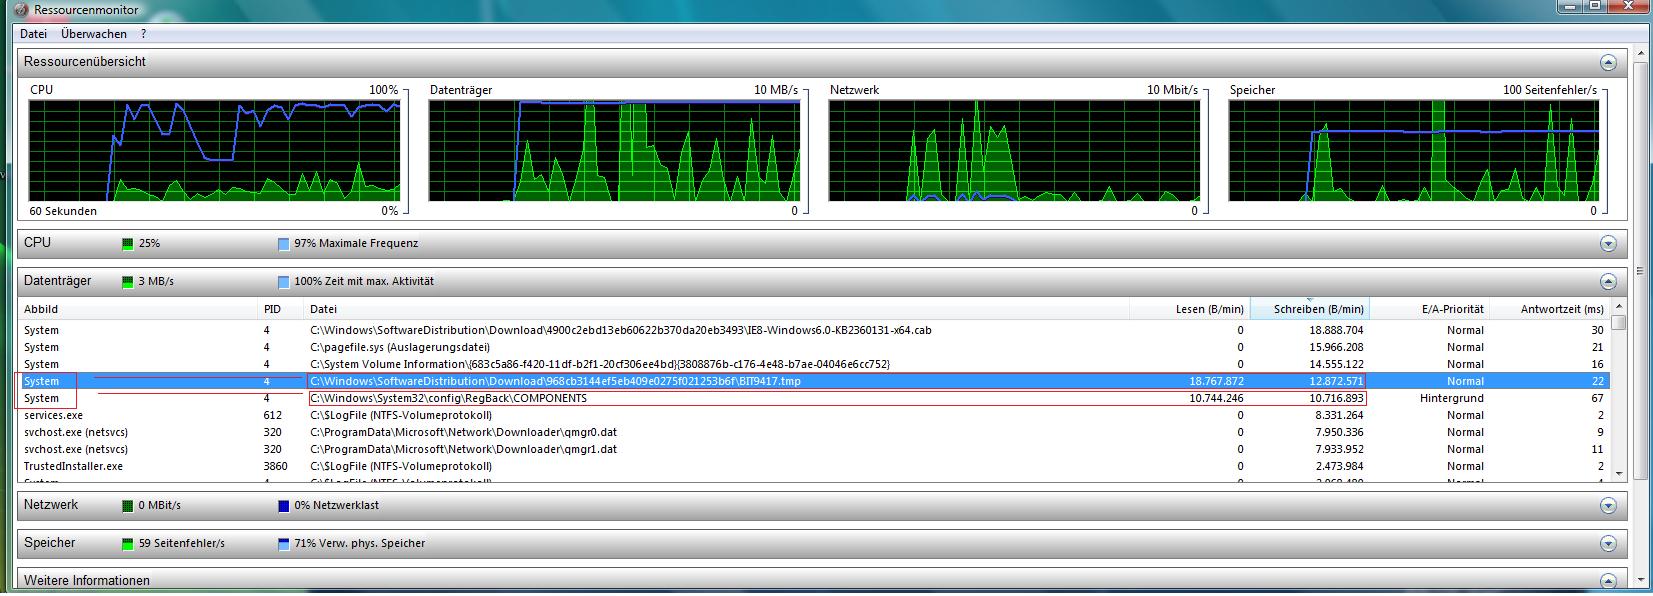The height and width of the screenshot is (596, 1653).
Task: Sort by Schreiben (B/min) column header
Action: (1309, 309)
